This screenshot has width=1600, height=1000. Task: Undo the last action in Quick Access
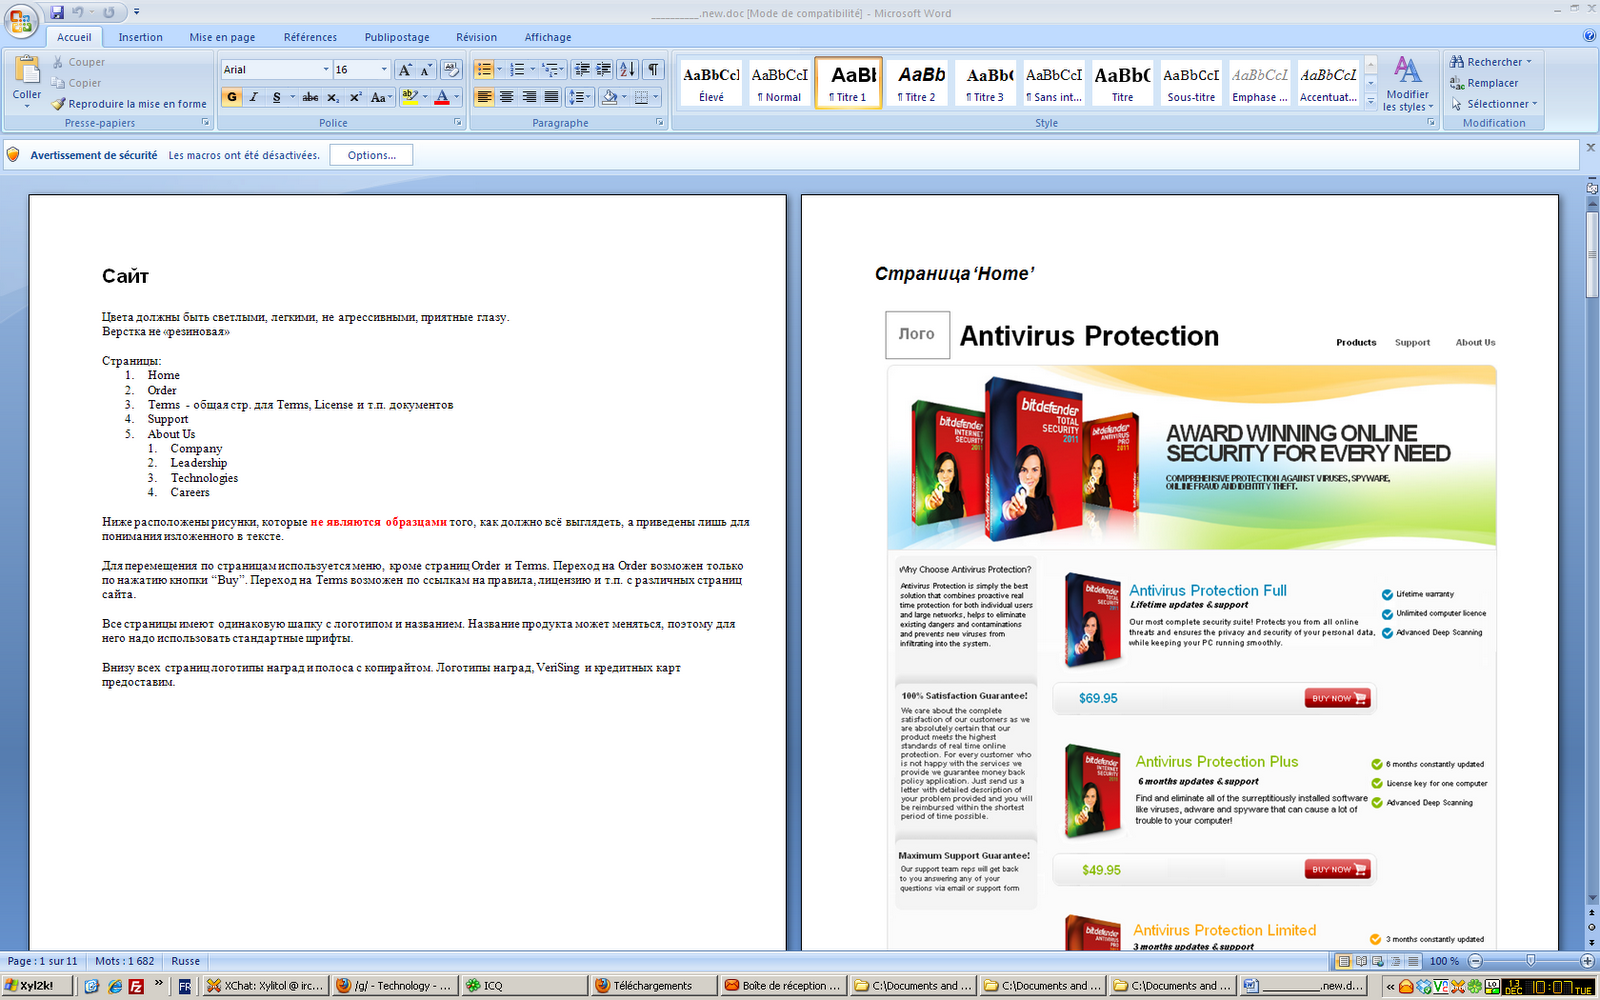(77, 12)
